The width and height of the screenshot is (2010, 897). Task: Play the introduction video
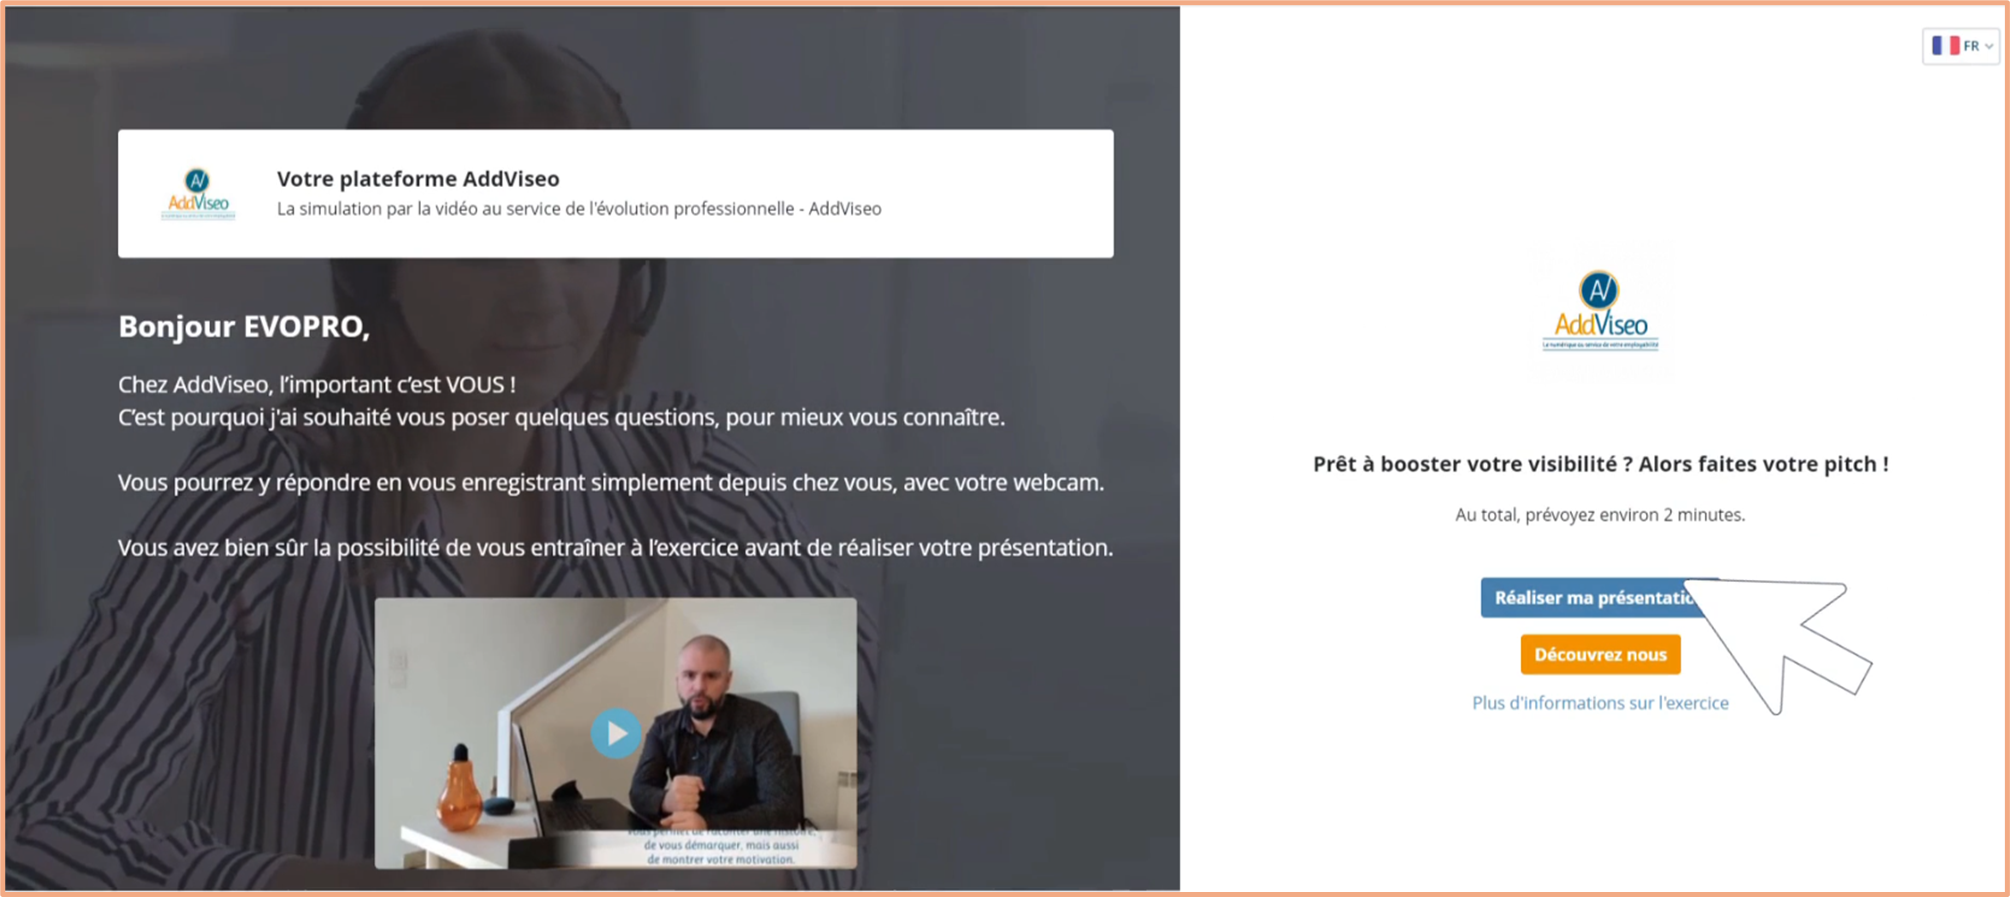click(x=616, y=733)
